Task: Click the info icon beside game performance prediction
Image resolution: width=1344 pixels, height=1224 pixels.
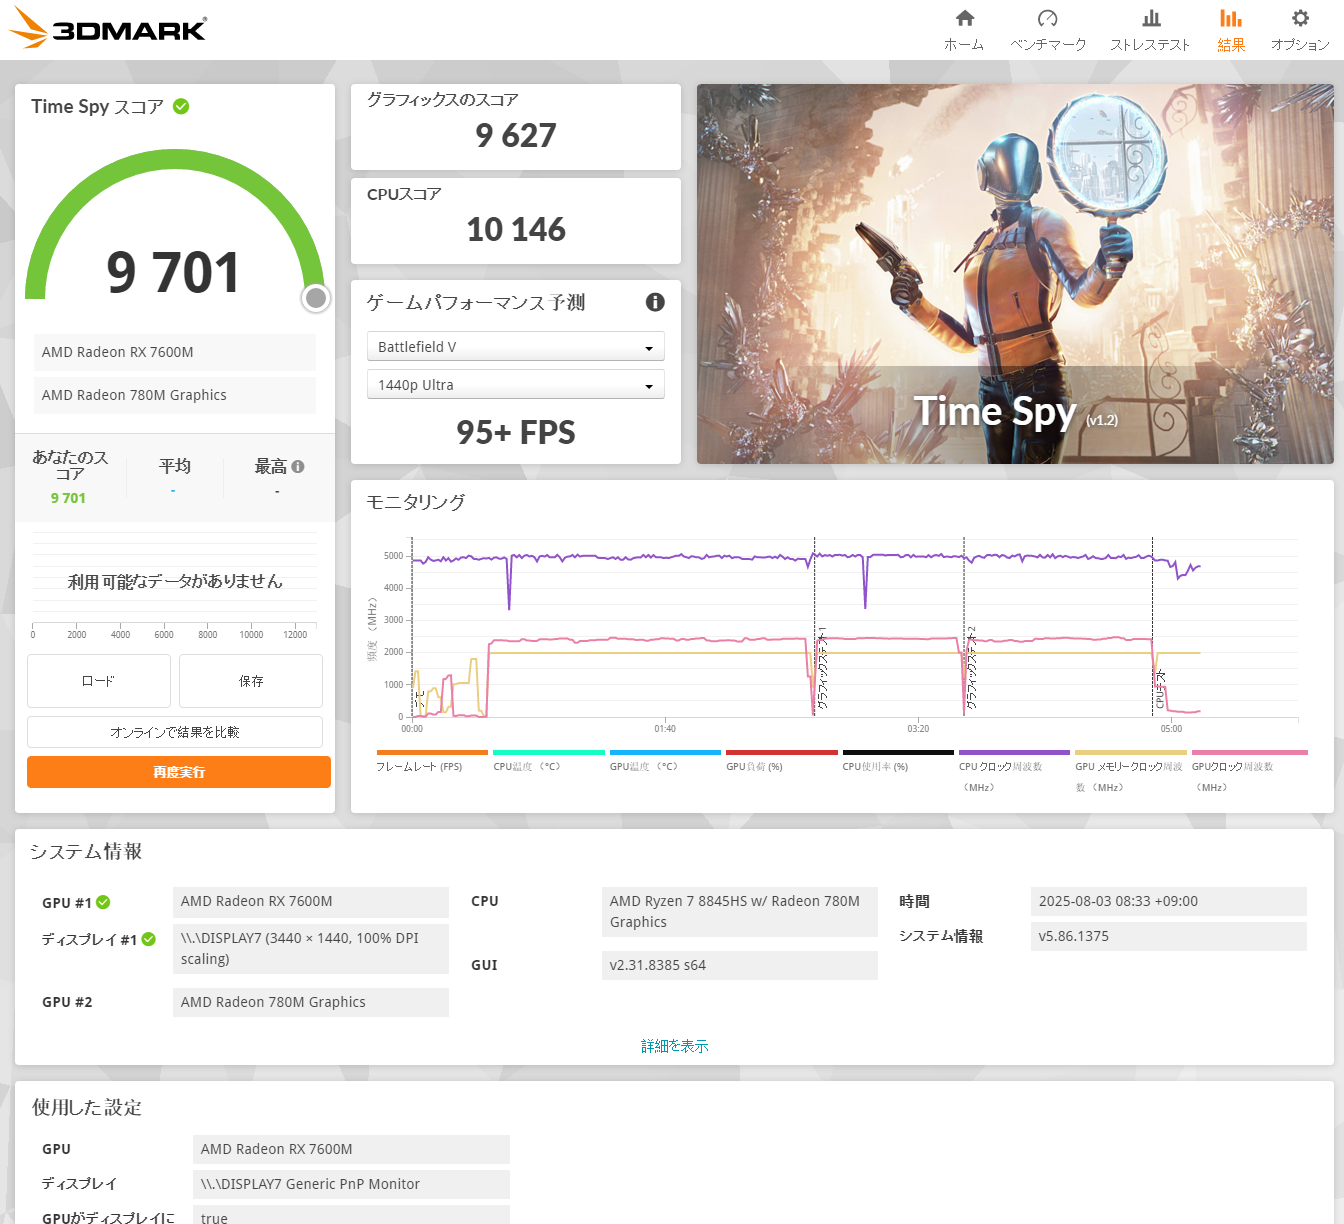Action: click(x=655, y=302)
